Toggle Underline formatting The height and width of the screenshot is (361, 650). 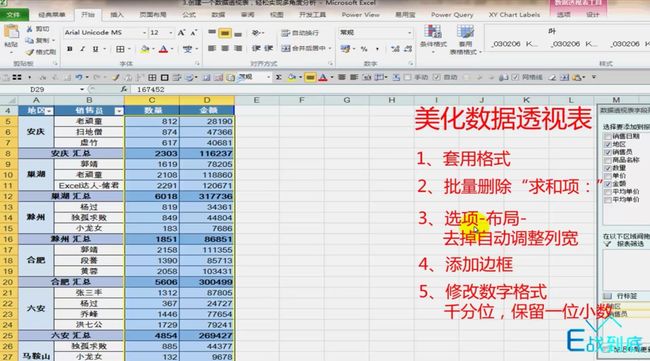tap(95, 49)
